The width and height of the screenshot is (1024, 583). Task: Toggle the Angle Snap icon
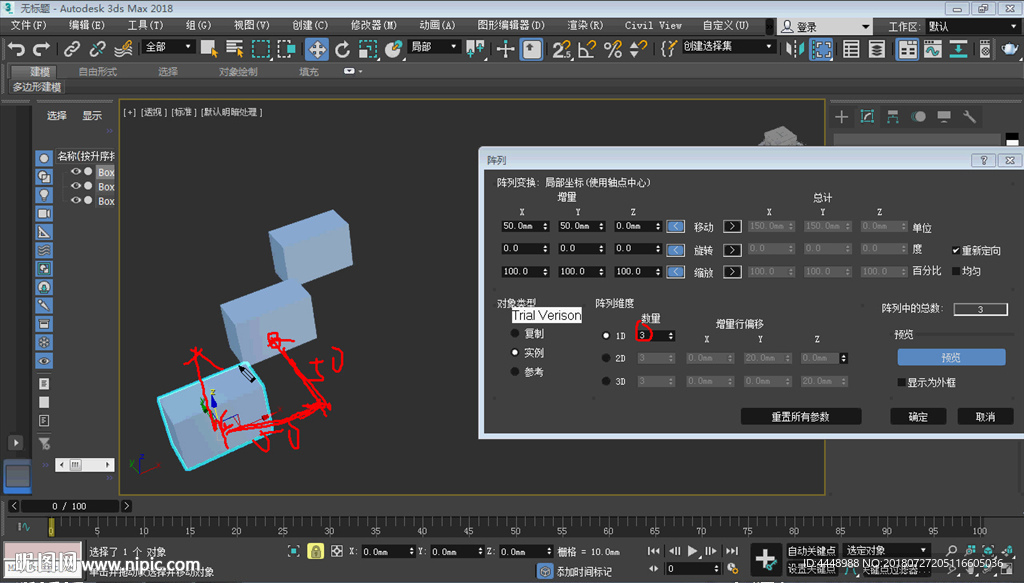click(x=587, y=49)
